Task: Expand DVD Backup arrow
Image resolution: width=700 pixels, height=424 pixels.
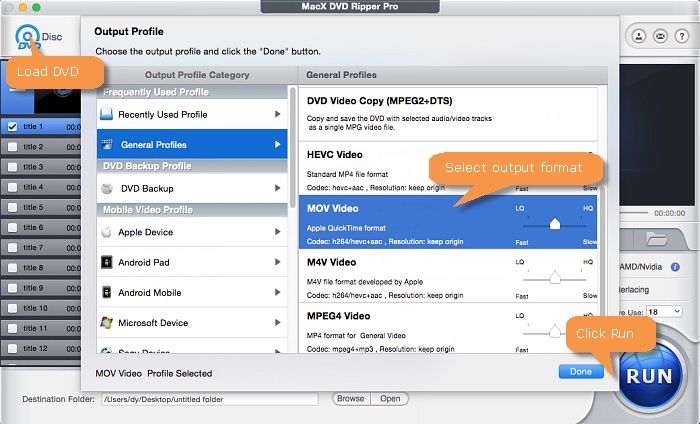Action: (x=277, y=188)
